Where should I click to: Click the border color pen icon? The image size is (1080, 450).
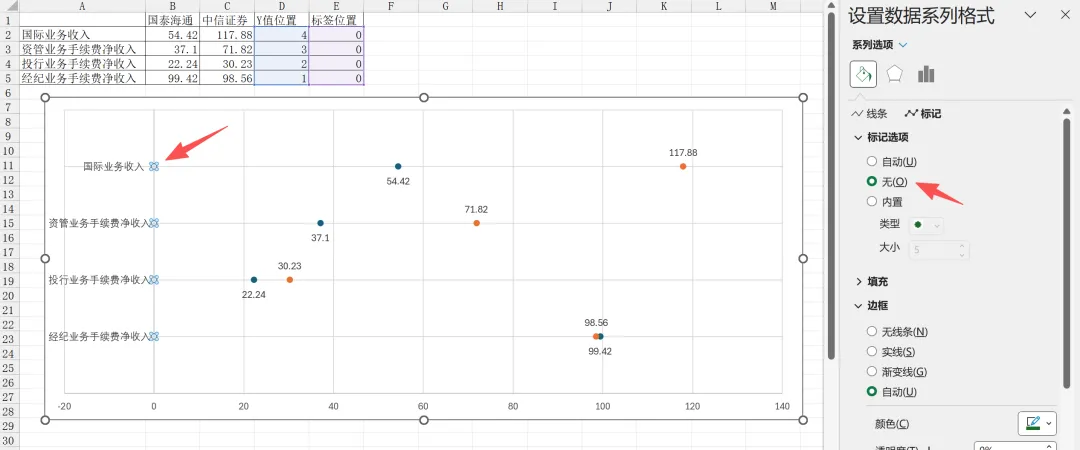1032,423
